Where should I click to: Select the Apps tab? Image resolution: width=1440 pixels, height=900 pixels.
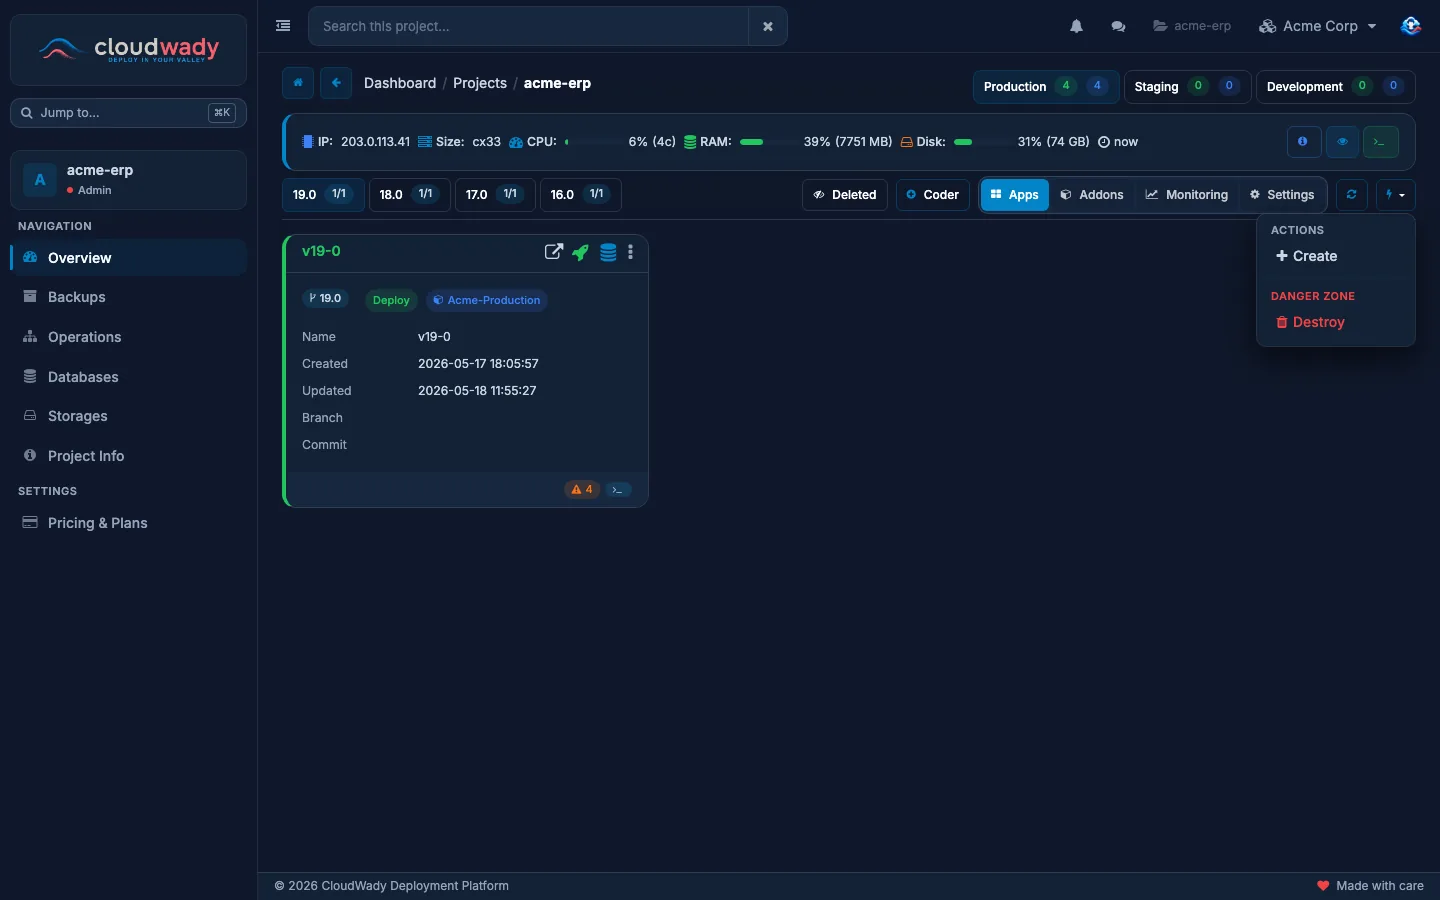pos(1015,195)
